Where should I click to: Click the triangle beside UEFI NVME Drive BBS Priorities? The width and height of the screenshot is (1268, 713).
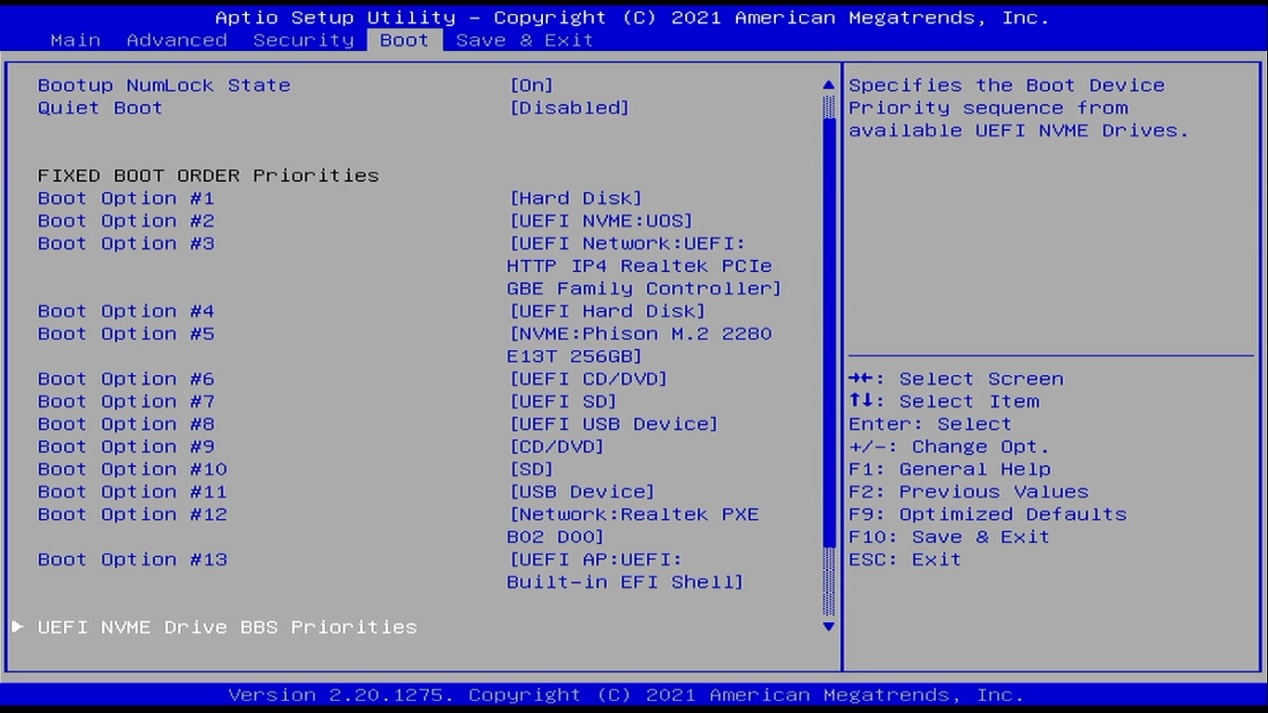pos(17,627)
